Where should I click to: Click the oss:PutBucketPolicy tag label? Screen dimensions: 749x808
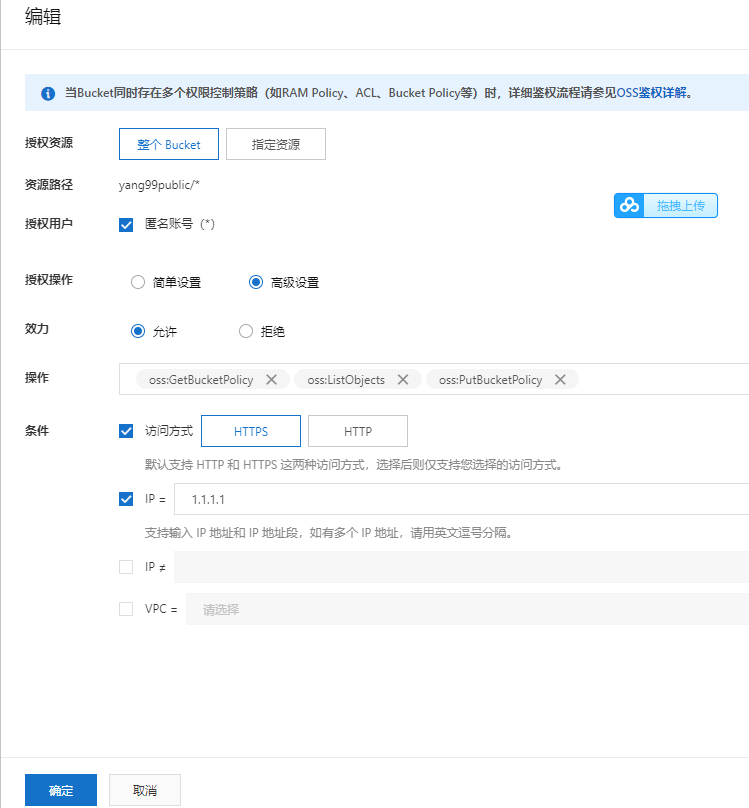click(490, 380)
